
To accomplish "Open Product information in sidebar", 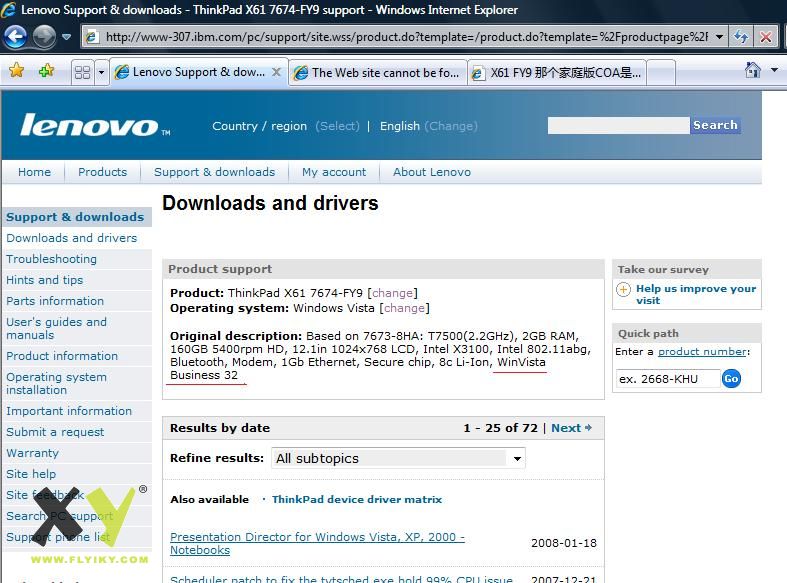I will [x=62, y=356].
